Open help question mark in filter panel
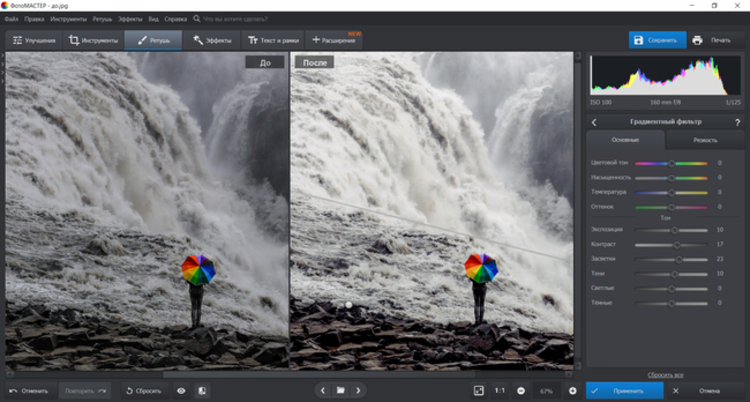This screenshot has width=750, height=402. click(736, 122)
